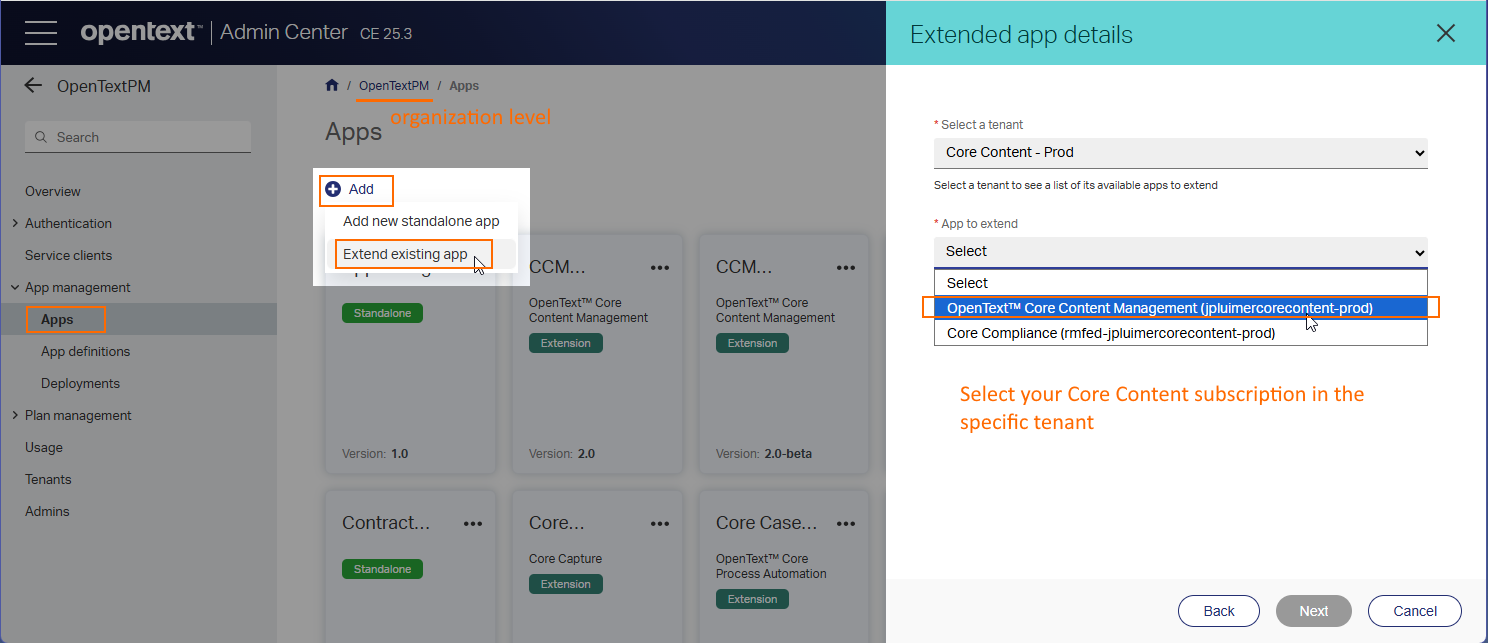The image size is (1488, 643).
Task: Click Extension badge on Core Case card
Action: coord(752,599)
